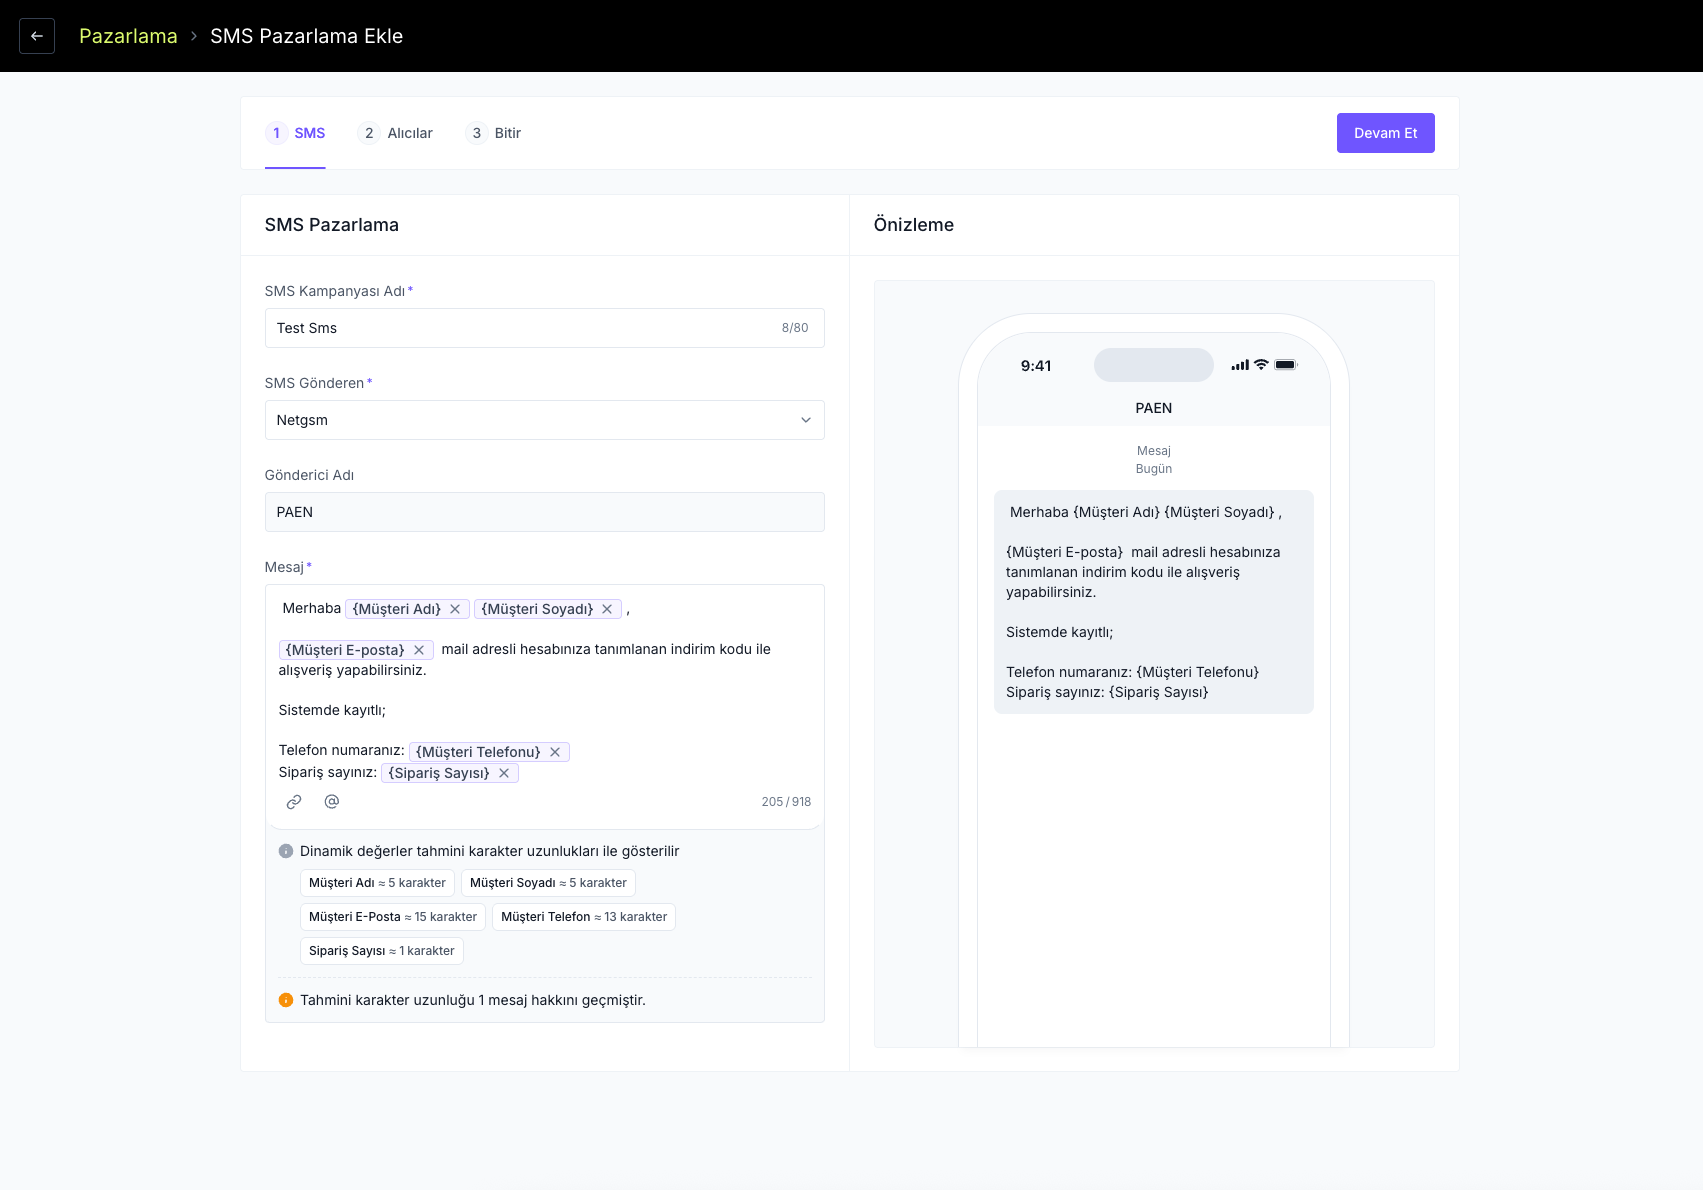This screenshot has height=1190, width=1703.
Task: Open the Pazarlama breadcrumb link
Action: pyautogui.click(x=128, y=36)
